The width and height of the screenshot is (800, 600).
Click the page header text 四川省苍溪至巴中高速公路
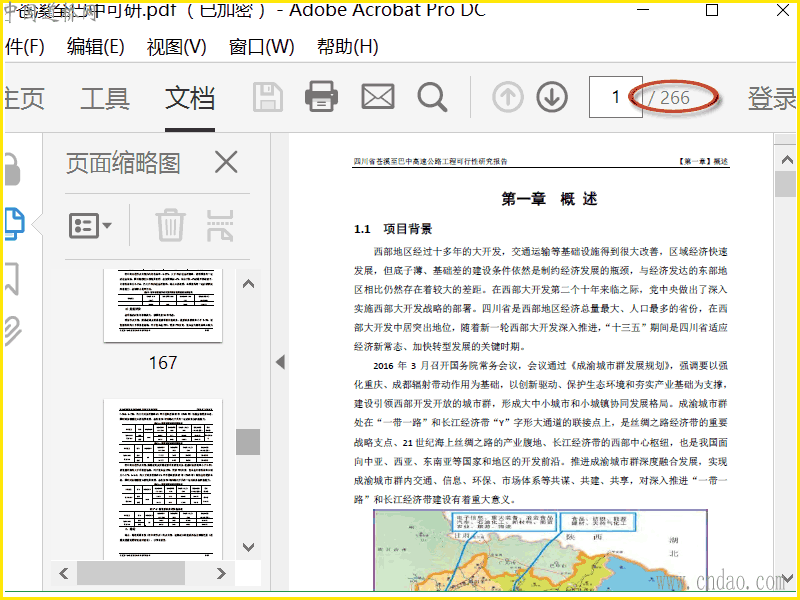[x=431, y=162]
